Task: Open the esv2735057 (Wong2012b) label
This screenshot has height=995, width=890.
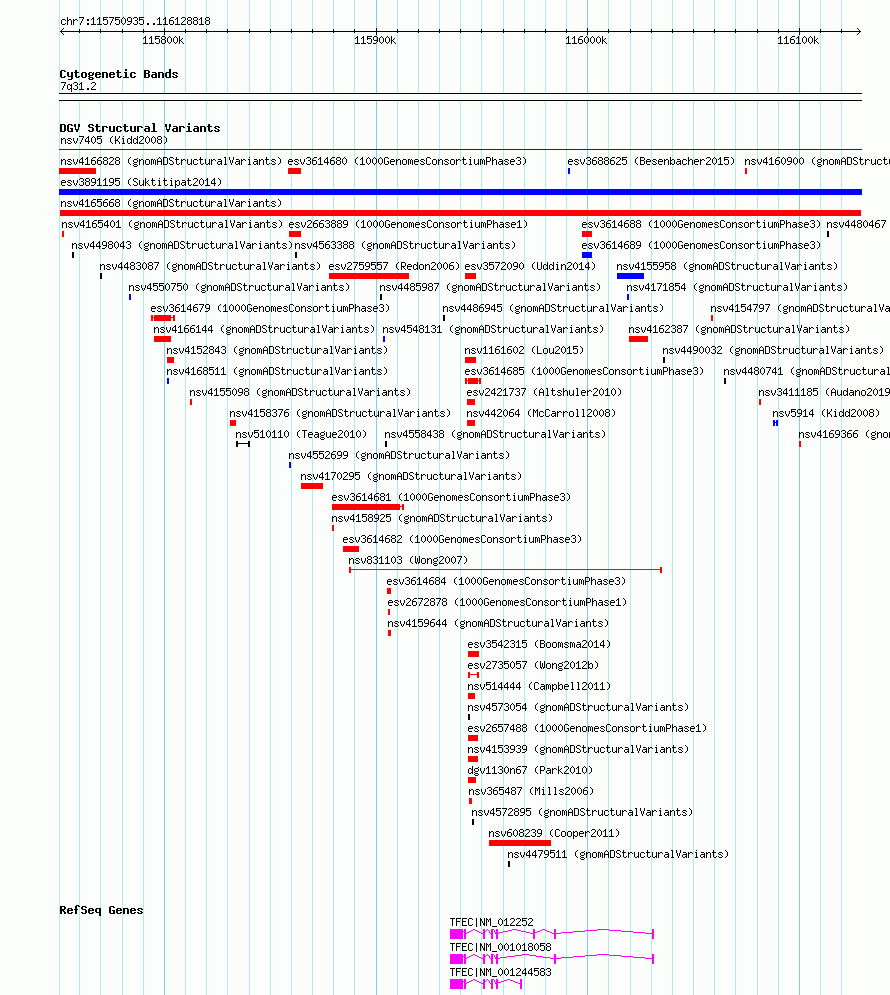Action: tap(533, 665)
